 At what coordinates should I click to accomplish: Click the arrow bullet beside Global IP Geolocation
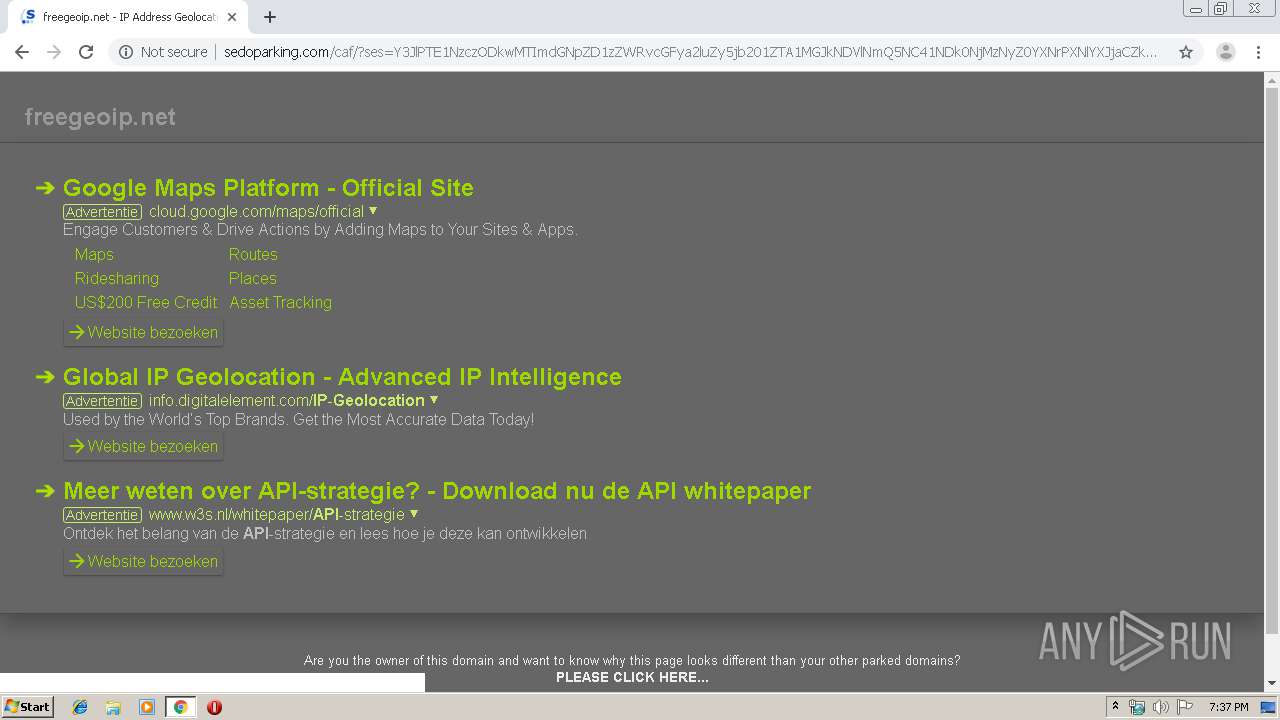[45, 377]
